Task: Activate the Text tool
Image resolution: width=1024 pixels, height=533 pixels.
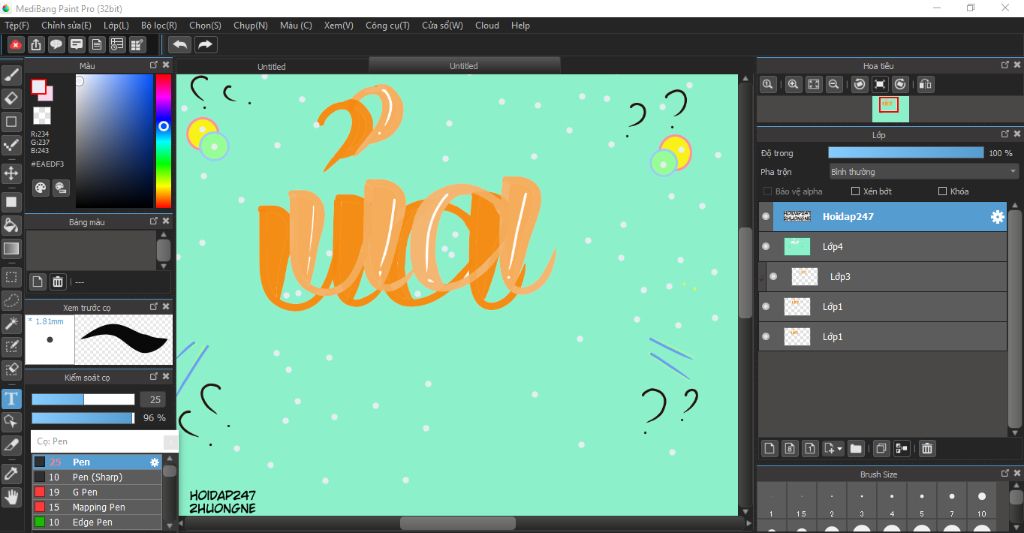Action: click(x=11, y=398)
